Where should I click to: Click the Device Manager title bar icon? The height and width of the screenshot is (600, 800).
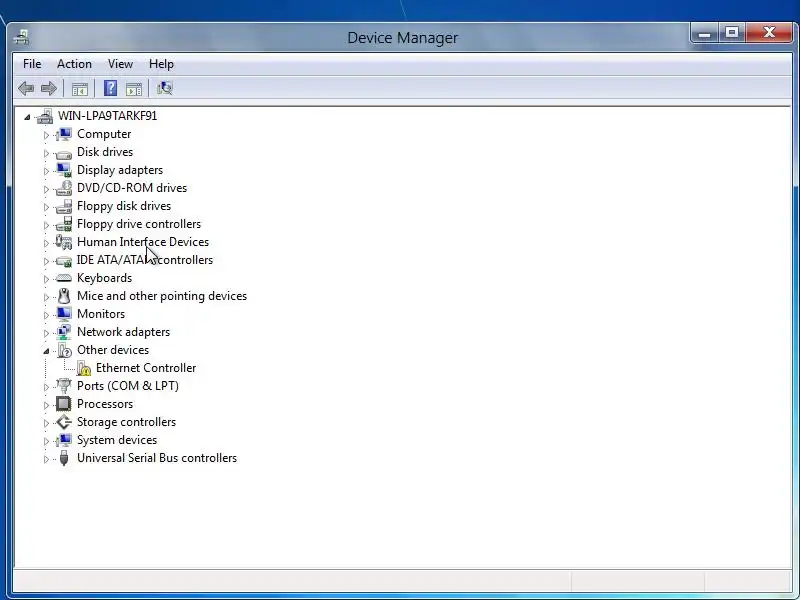coord(21,37)
